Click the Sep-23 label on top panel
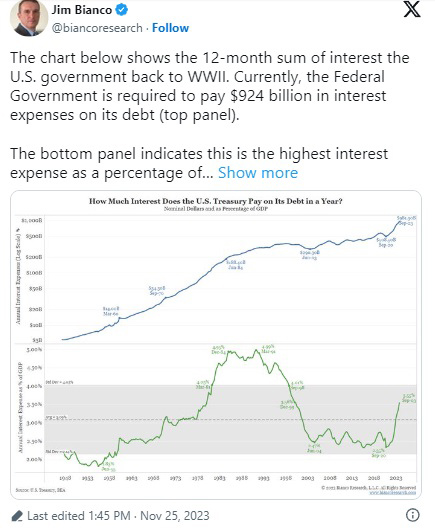 point(406,221)
